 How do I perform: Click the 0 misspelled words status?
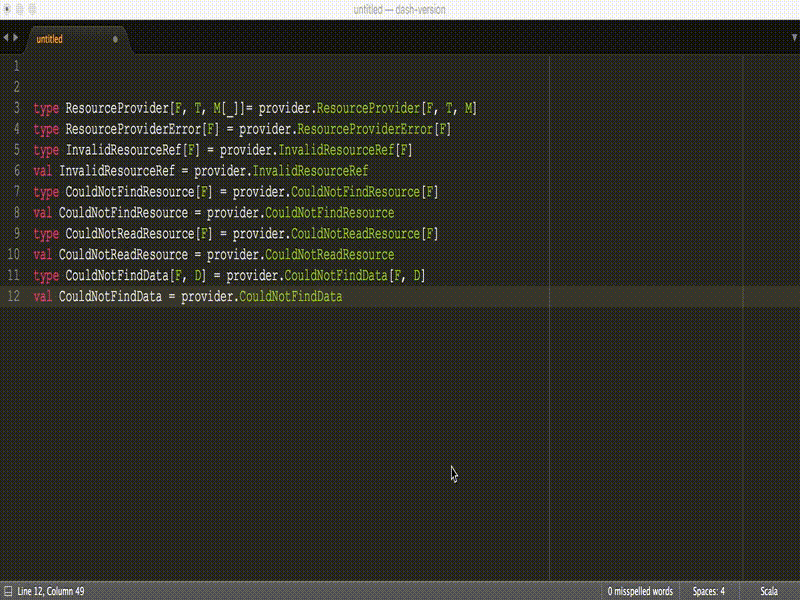click(x=640, y=591)
